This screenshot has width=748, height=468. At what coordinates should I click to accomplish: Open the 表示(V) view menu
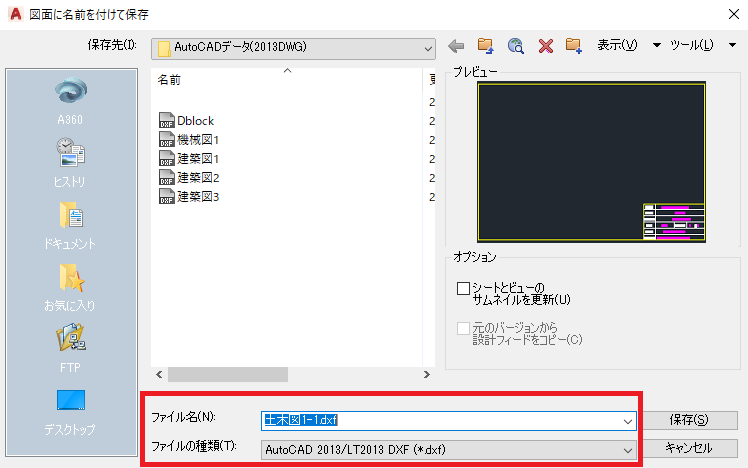617,45
